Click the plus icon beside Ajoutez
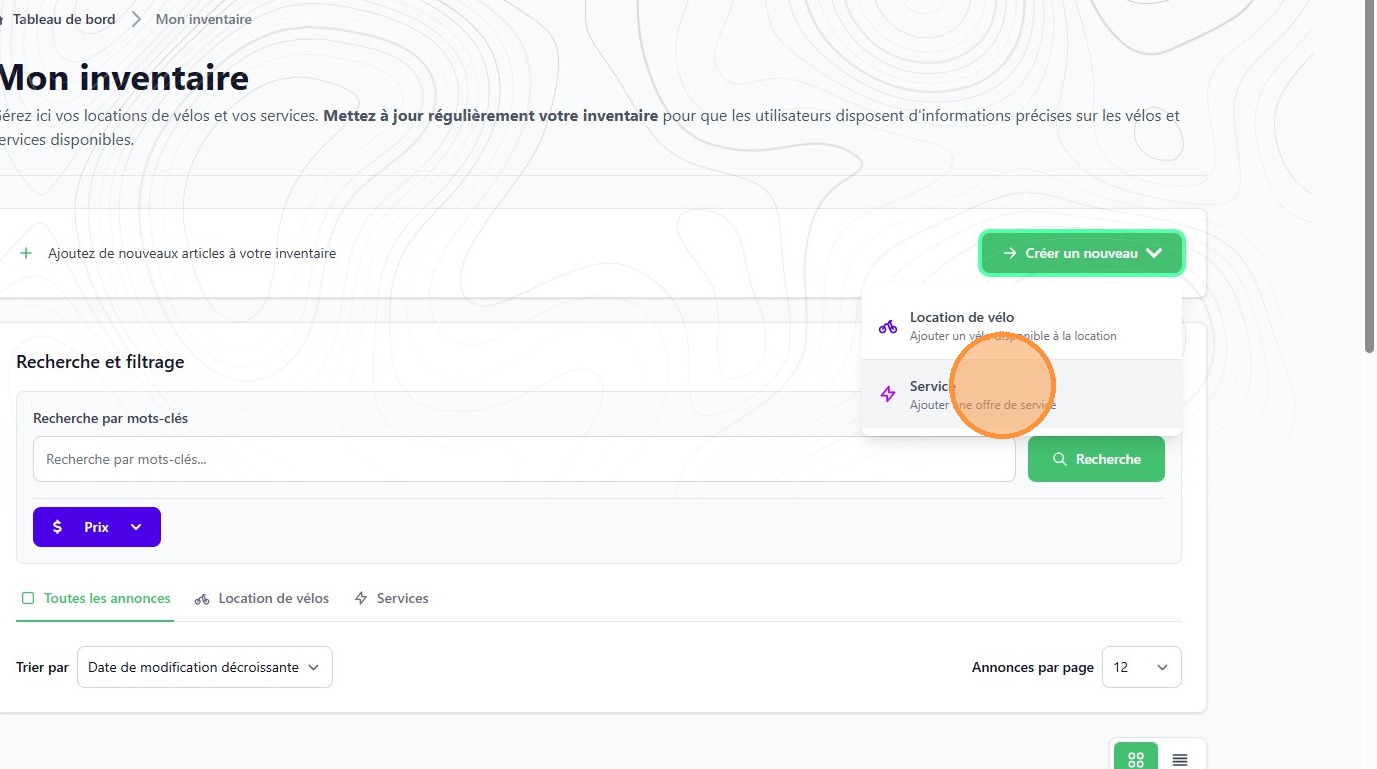Viewport: 1377px width, 769px height. click(26, 253)
